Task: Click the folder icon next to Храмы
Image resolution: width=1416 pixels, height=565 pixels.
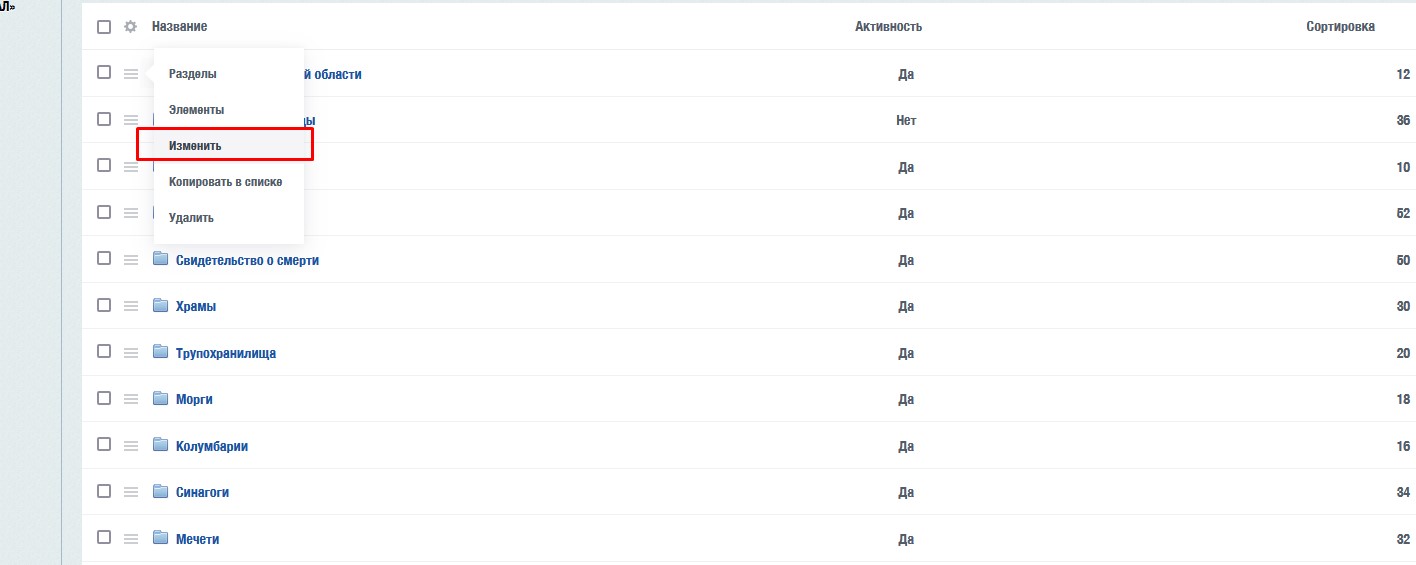Action: (161, 306)
